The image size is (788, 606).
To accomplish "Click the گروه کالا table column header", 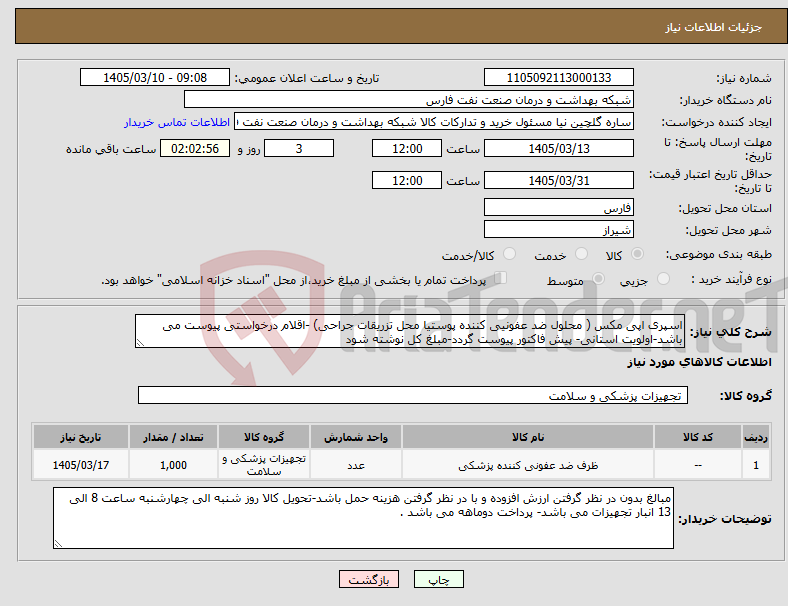I will (264, 437).
